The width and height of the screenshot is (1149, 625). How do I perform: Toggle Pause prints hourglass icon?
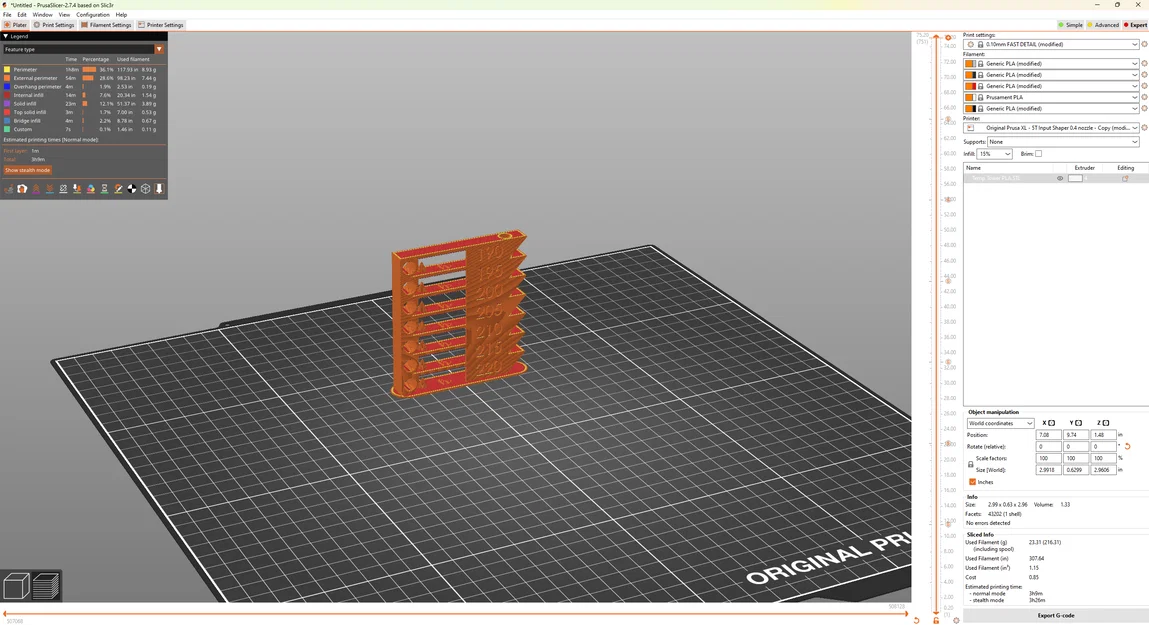104,189
